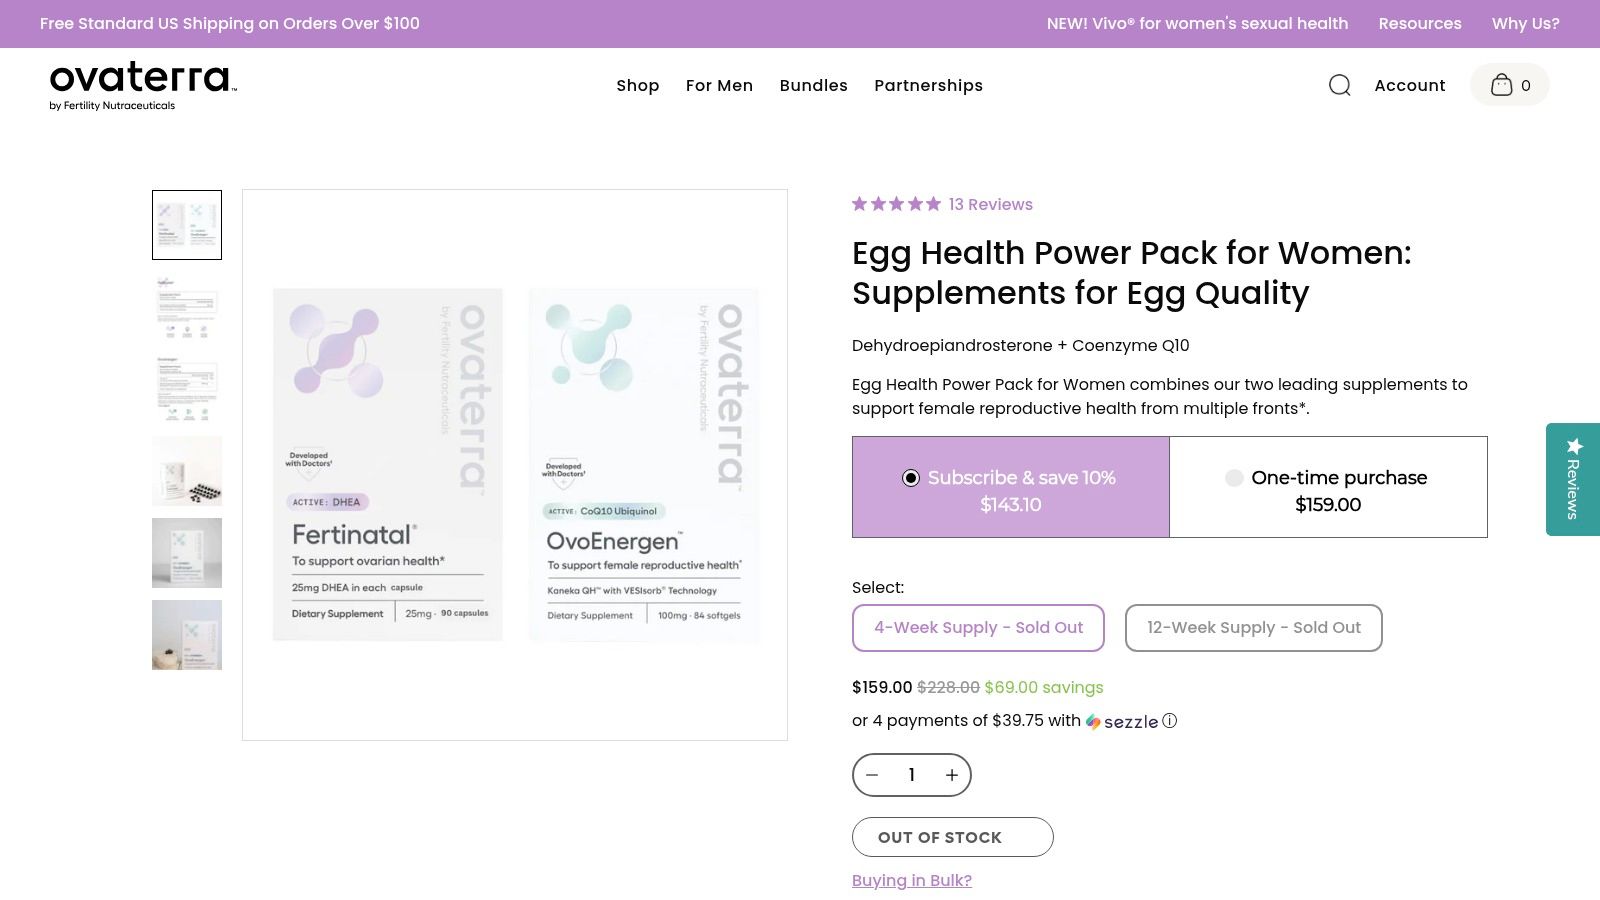Image resolution: width=1600 pixels, height=900 pixels.
Task: Open the Shop menu
Action: pos(638,85)
